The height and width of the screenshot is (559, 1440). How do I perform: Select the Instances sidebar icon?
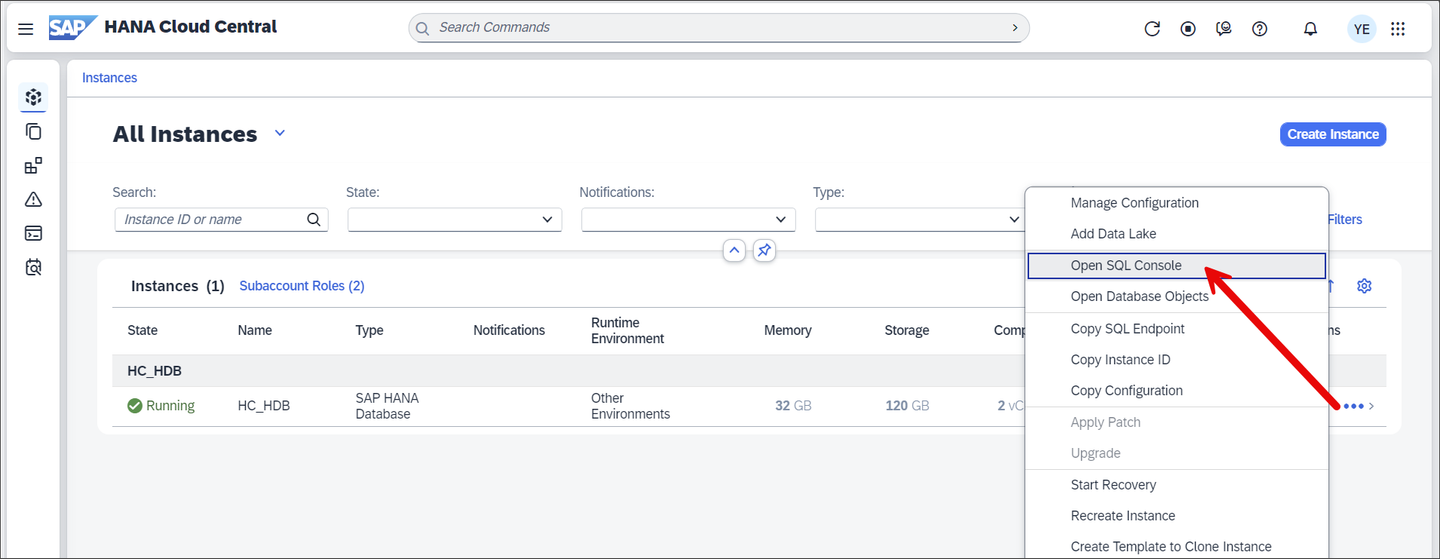(x=33, y=97)
